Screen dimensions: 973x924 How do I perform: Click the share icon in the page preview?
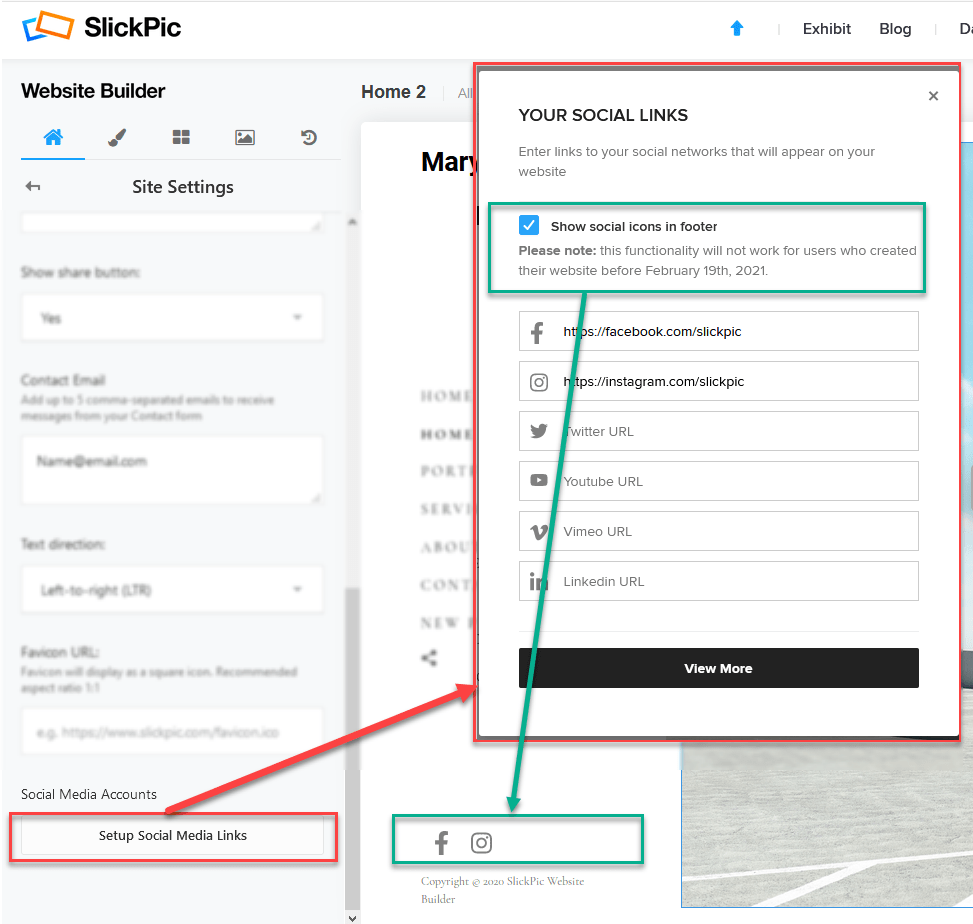[x=429, y=658]
